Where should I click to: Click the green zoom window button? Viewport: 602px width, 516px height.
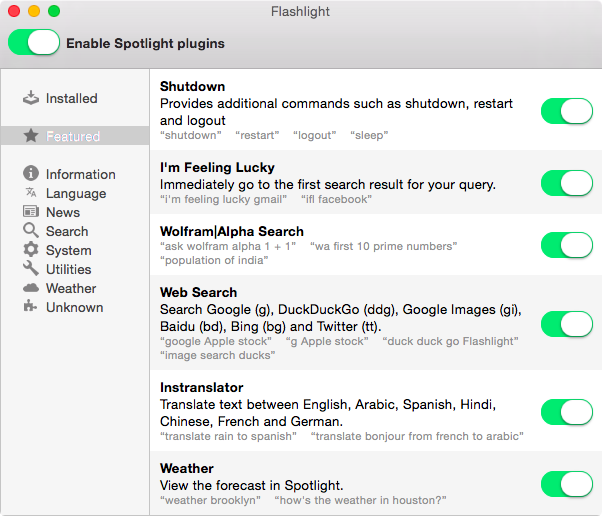tap(54, 11)
